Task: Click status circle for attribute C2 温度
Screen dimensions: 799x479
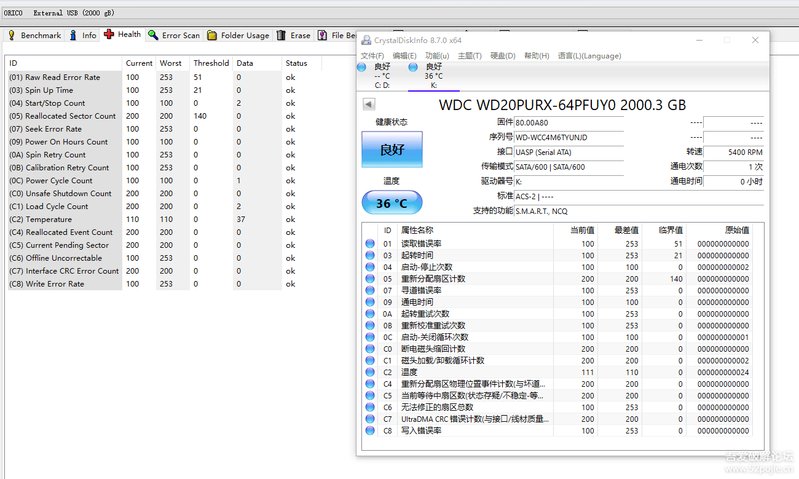Action: [370, 372]
